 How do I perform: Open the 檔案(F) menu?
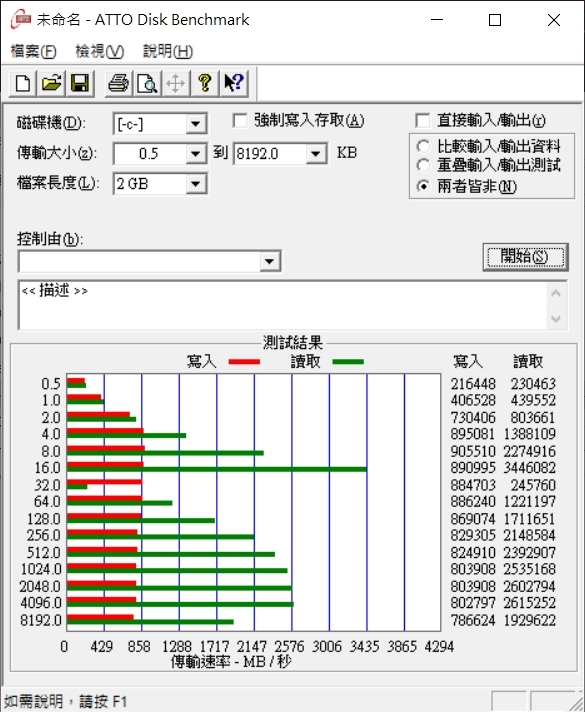click(33, 51)
